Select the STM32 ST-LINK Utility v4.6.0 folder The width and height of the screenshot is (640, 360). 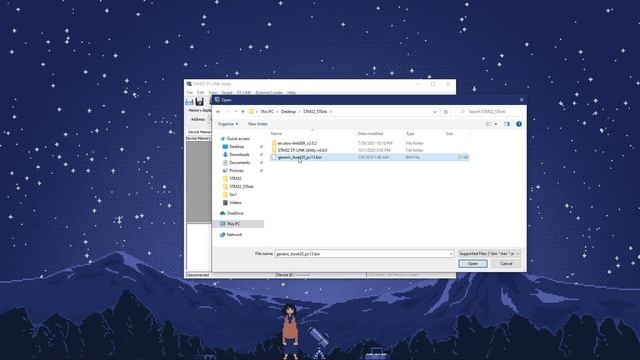point(302,150)
